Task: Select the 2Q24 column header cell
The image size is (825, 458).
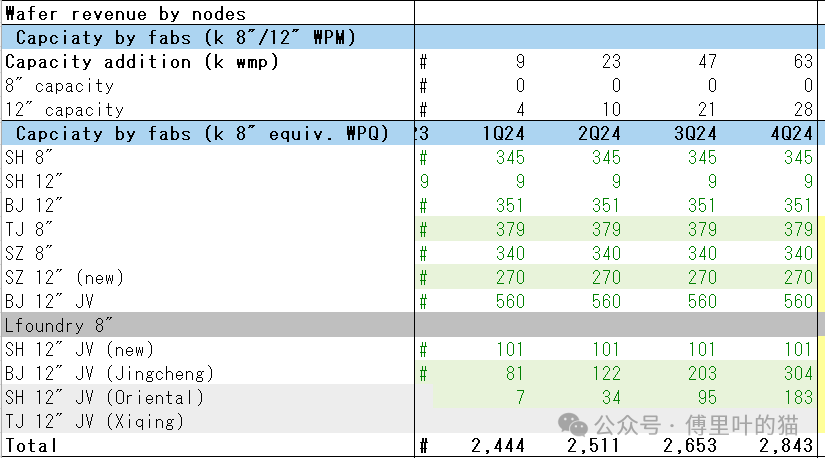Action: pos(599,134)
